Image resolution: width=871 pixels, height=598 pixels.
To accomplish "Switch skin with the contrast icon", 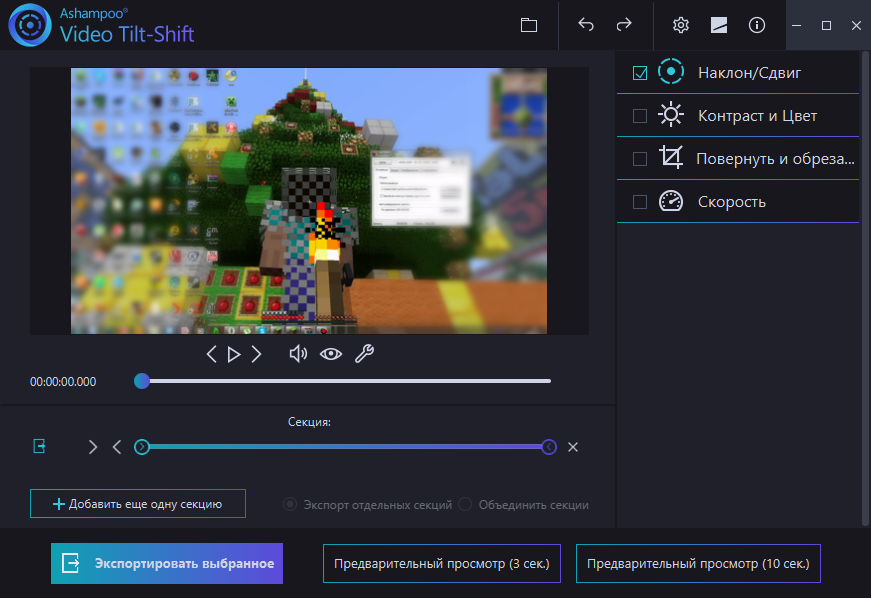I will click(x=719, y=25).
